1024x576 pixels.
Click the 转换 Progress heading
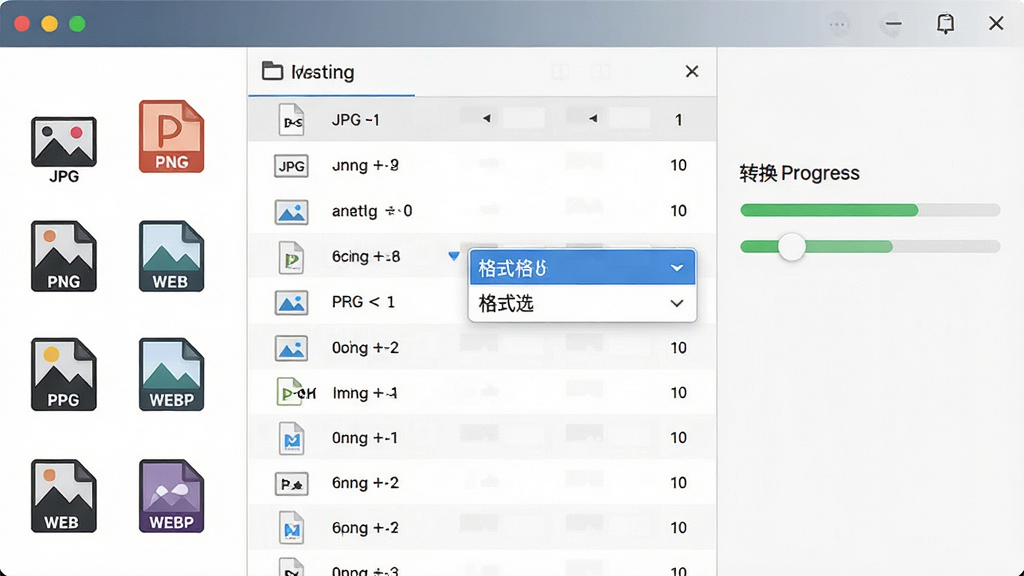click(799, 173)
